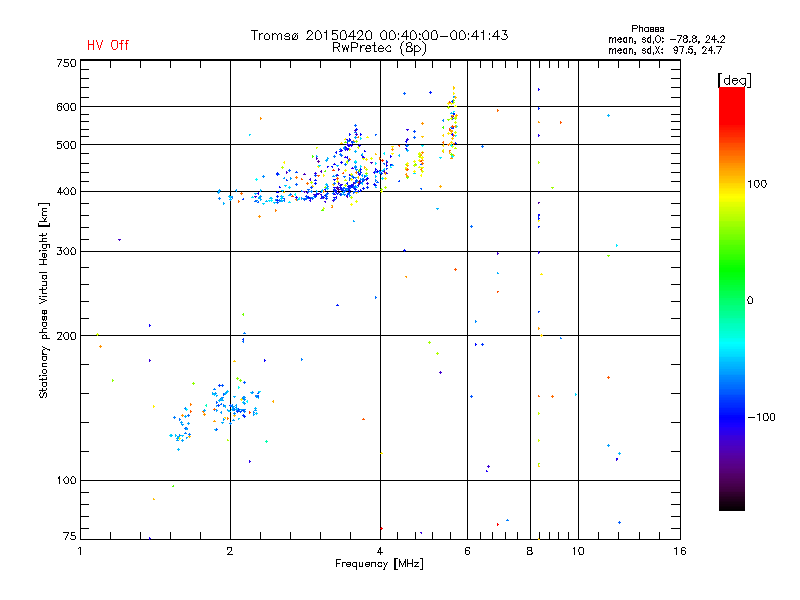
Task: Click the x-axis tick label '6'
Action: point(467,551)
